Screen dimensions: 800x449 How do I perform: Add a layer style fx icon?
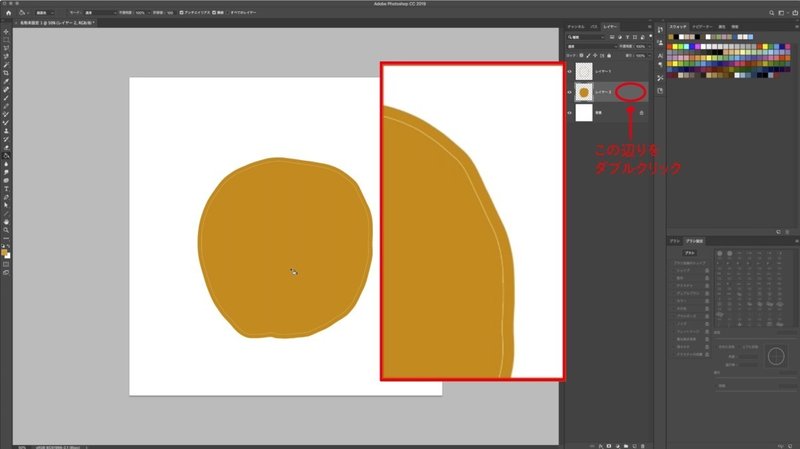coord(601,446)
